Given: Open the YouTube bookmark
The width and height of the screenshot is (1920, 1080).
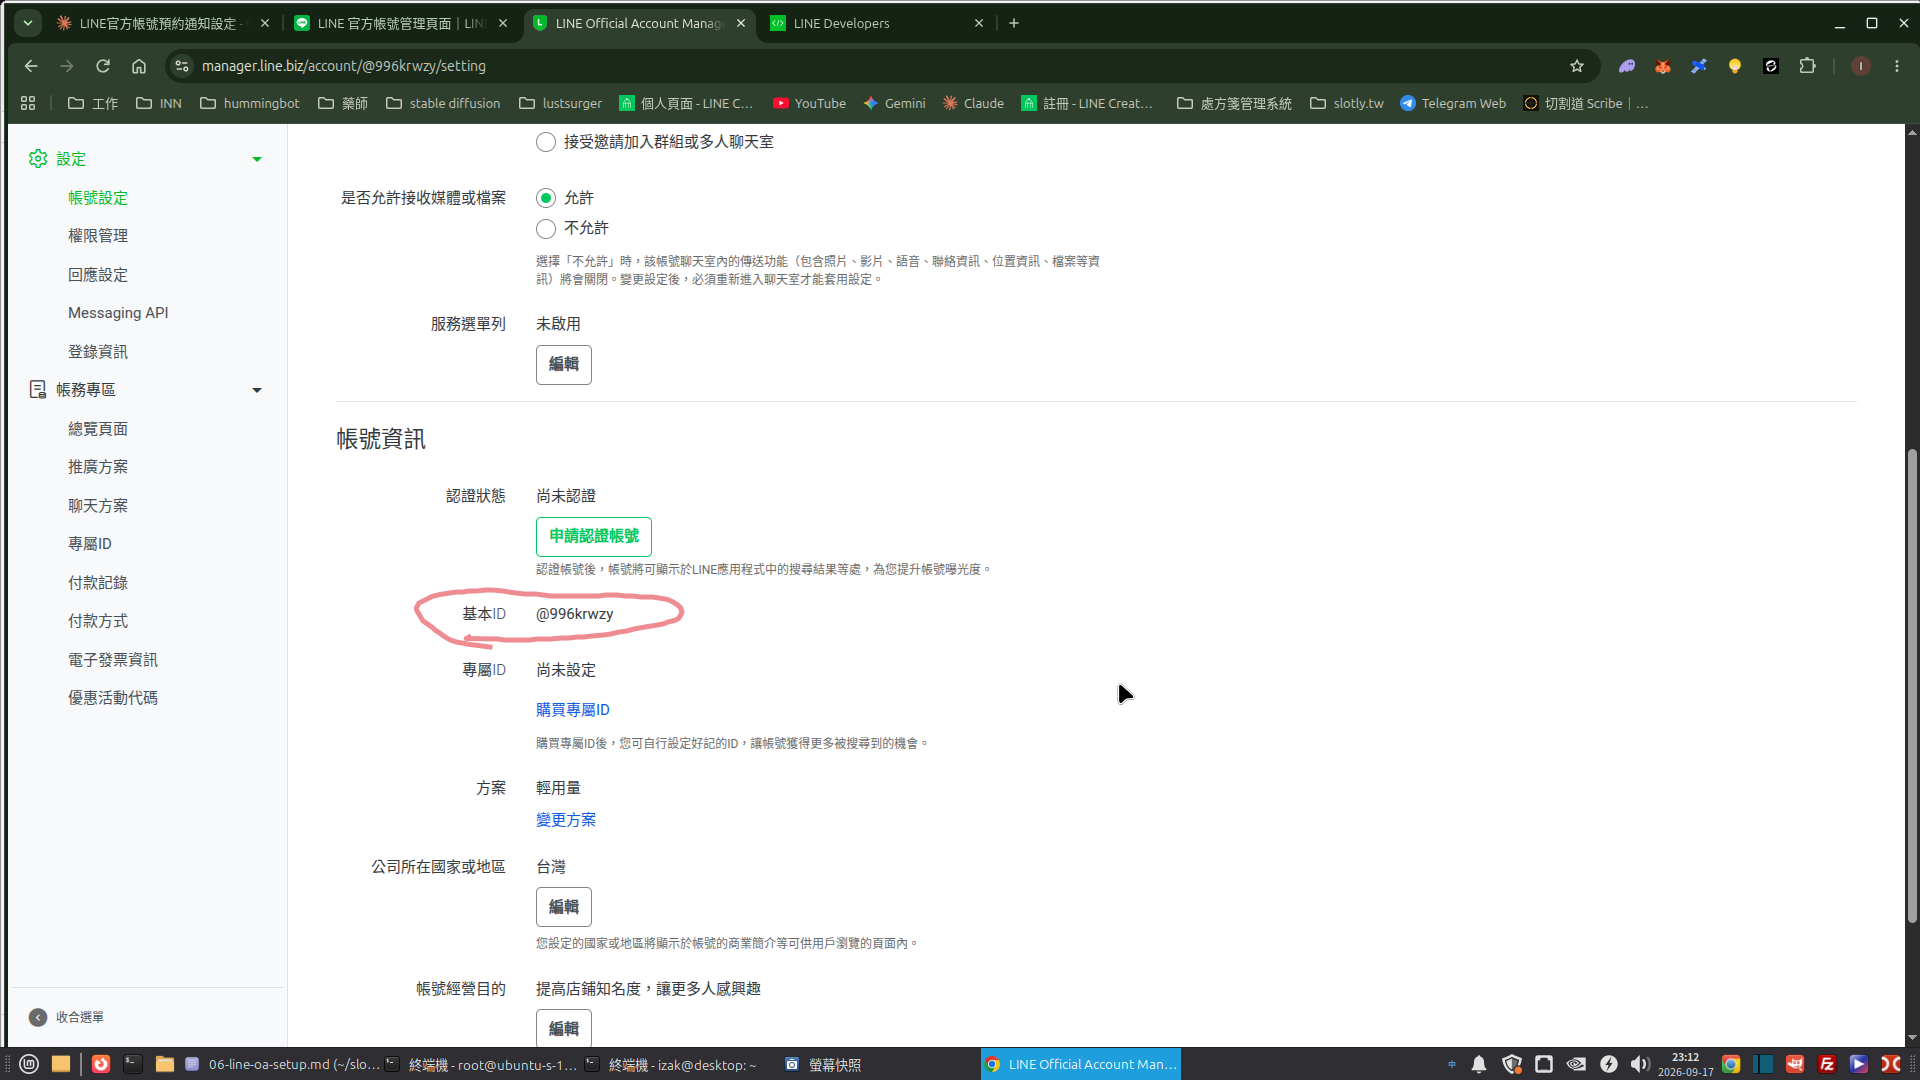Looking at the screenshot, I should click(x=809, y=103).
